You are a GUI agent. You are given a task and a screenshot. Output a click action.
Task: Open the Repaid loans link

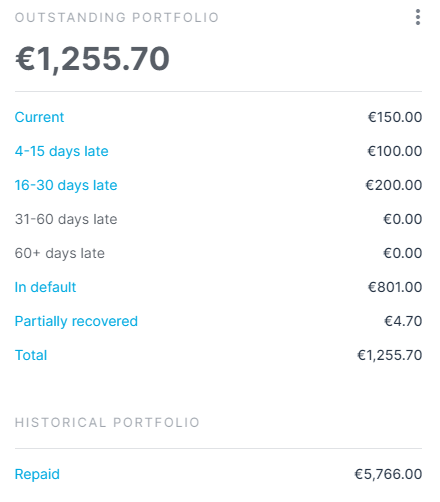(37, 474)
